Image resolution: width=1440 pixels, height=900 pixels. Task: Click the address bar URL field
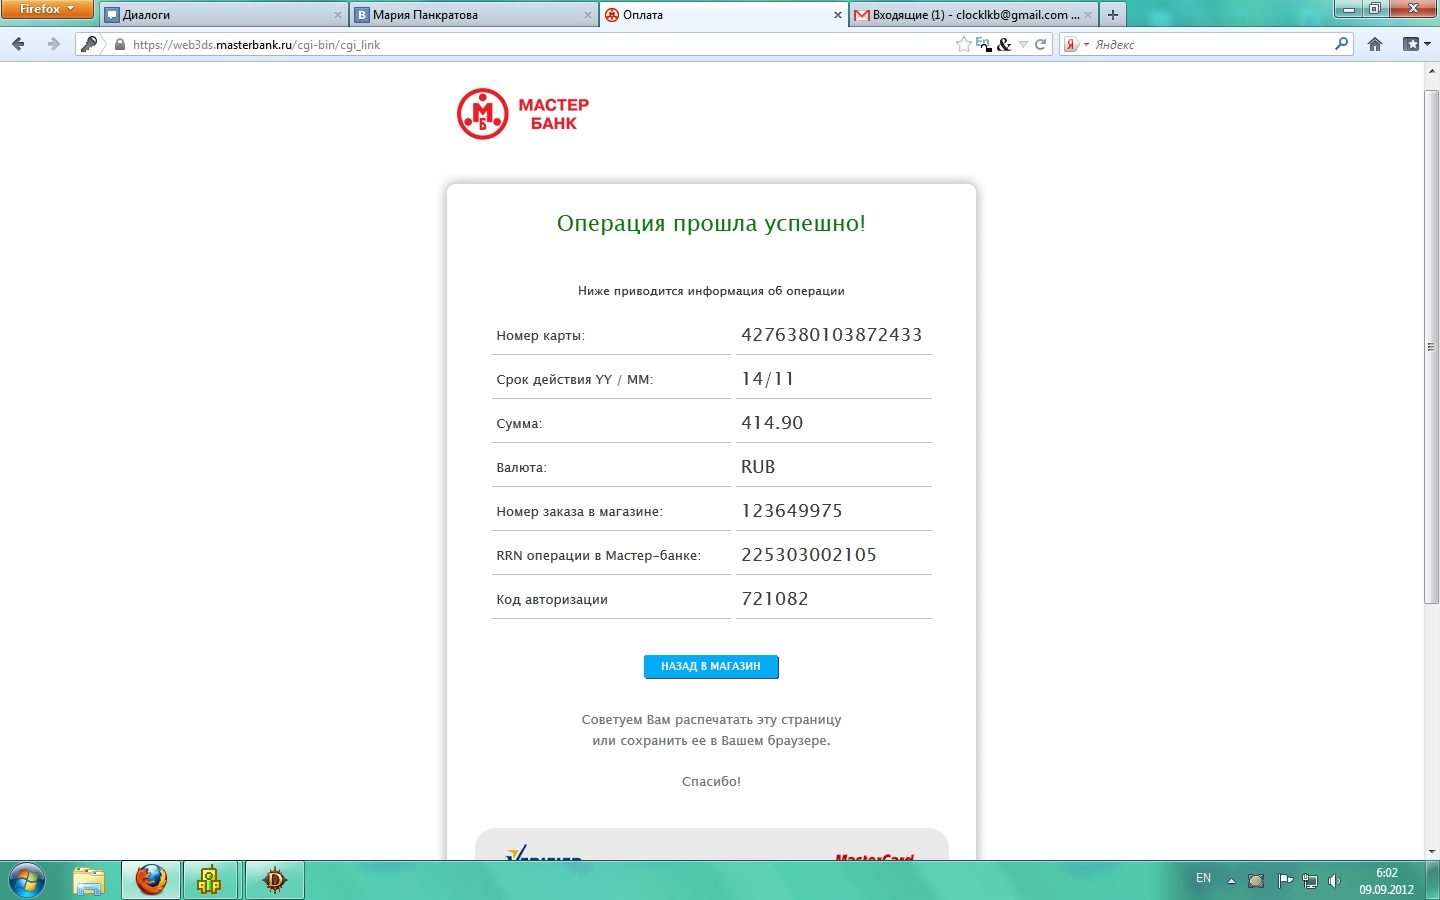(540, 44)
